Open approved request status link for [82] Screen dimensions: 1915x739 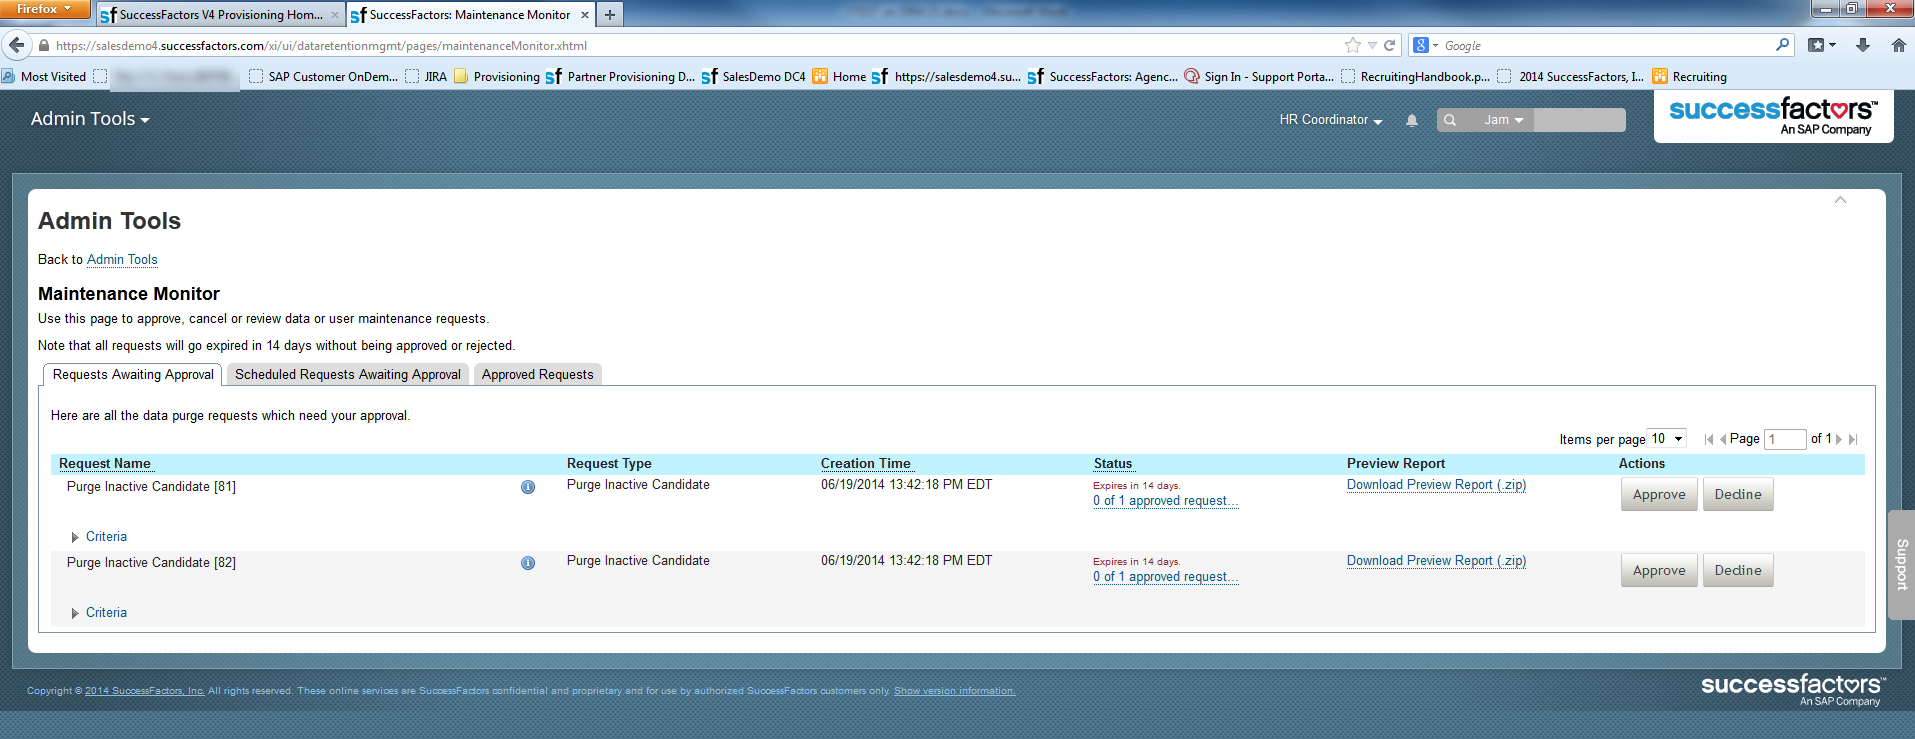pyautogui.click(x=1165, y=577)
